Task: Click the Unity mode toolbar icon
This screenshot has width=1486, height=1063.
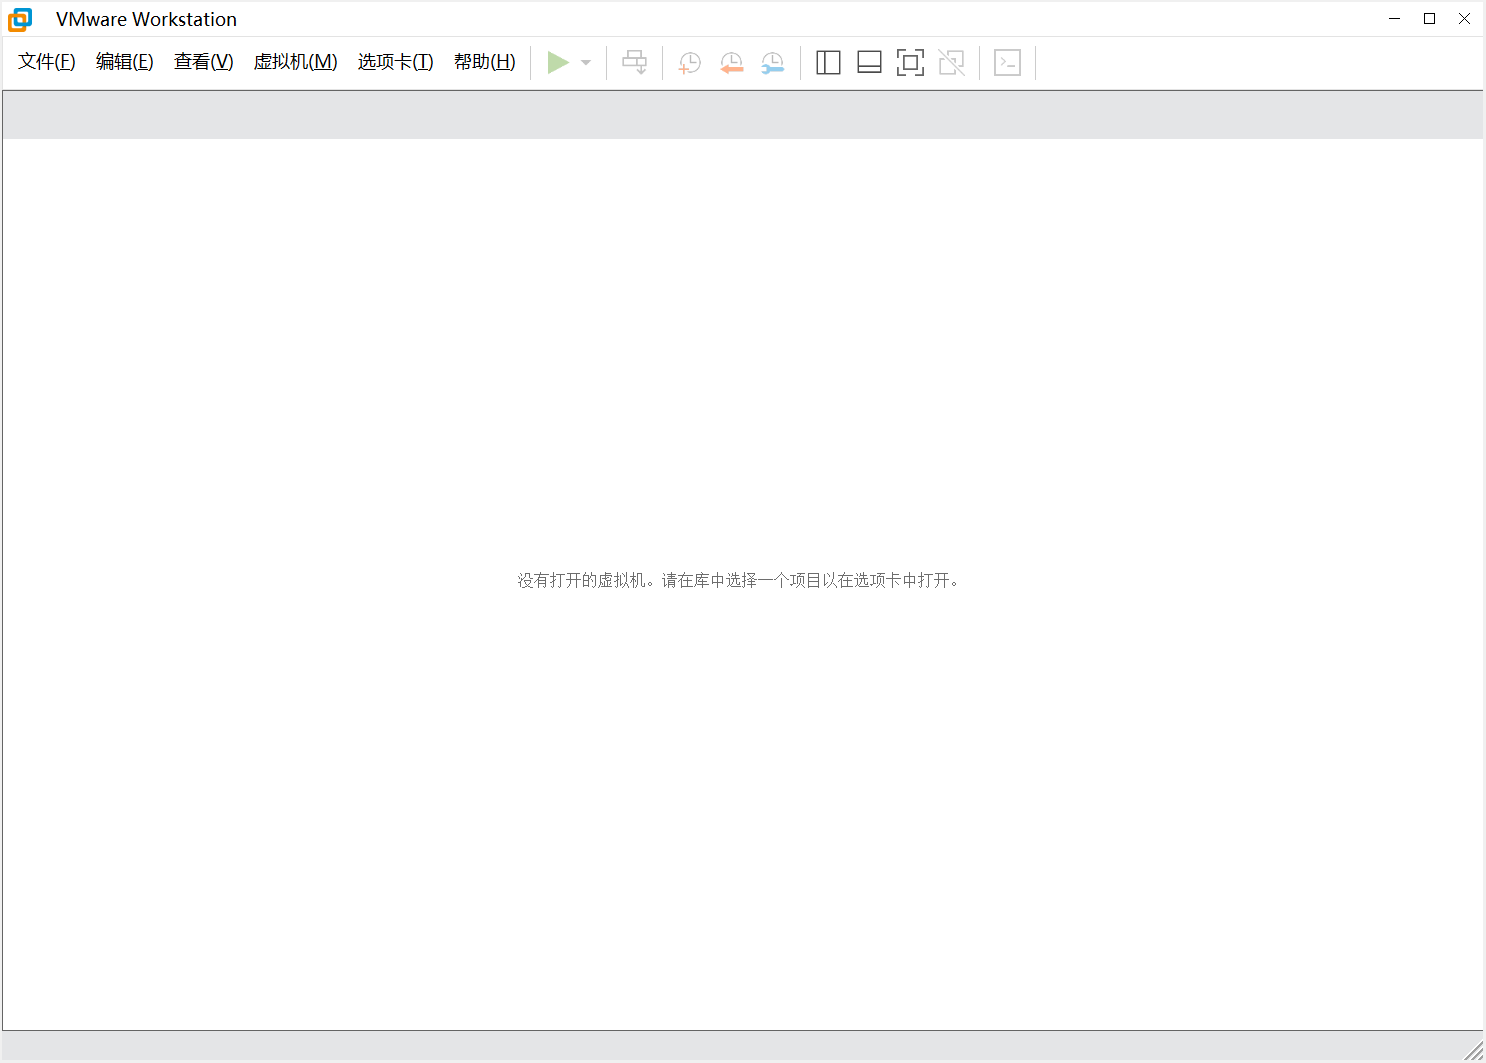Action: (x=952, y=63)
